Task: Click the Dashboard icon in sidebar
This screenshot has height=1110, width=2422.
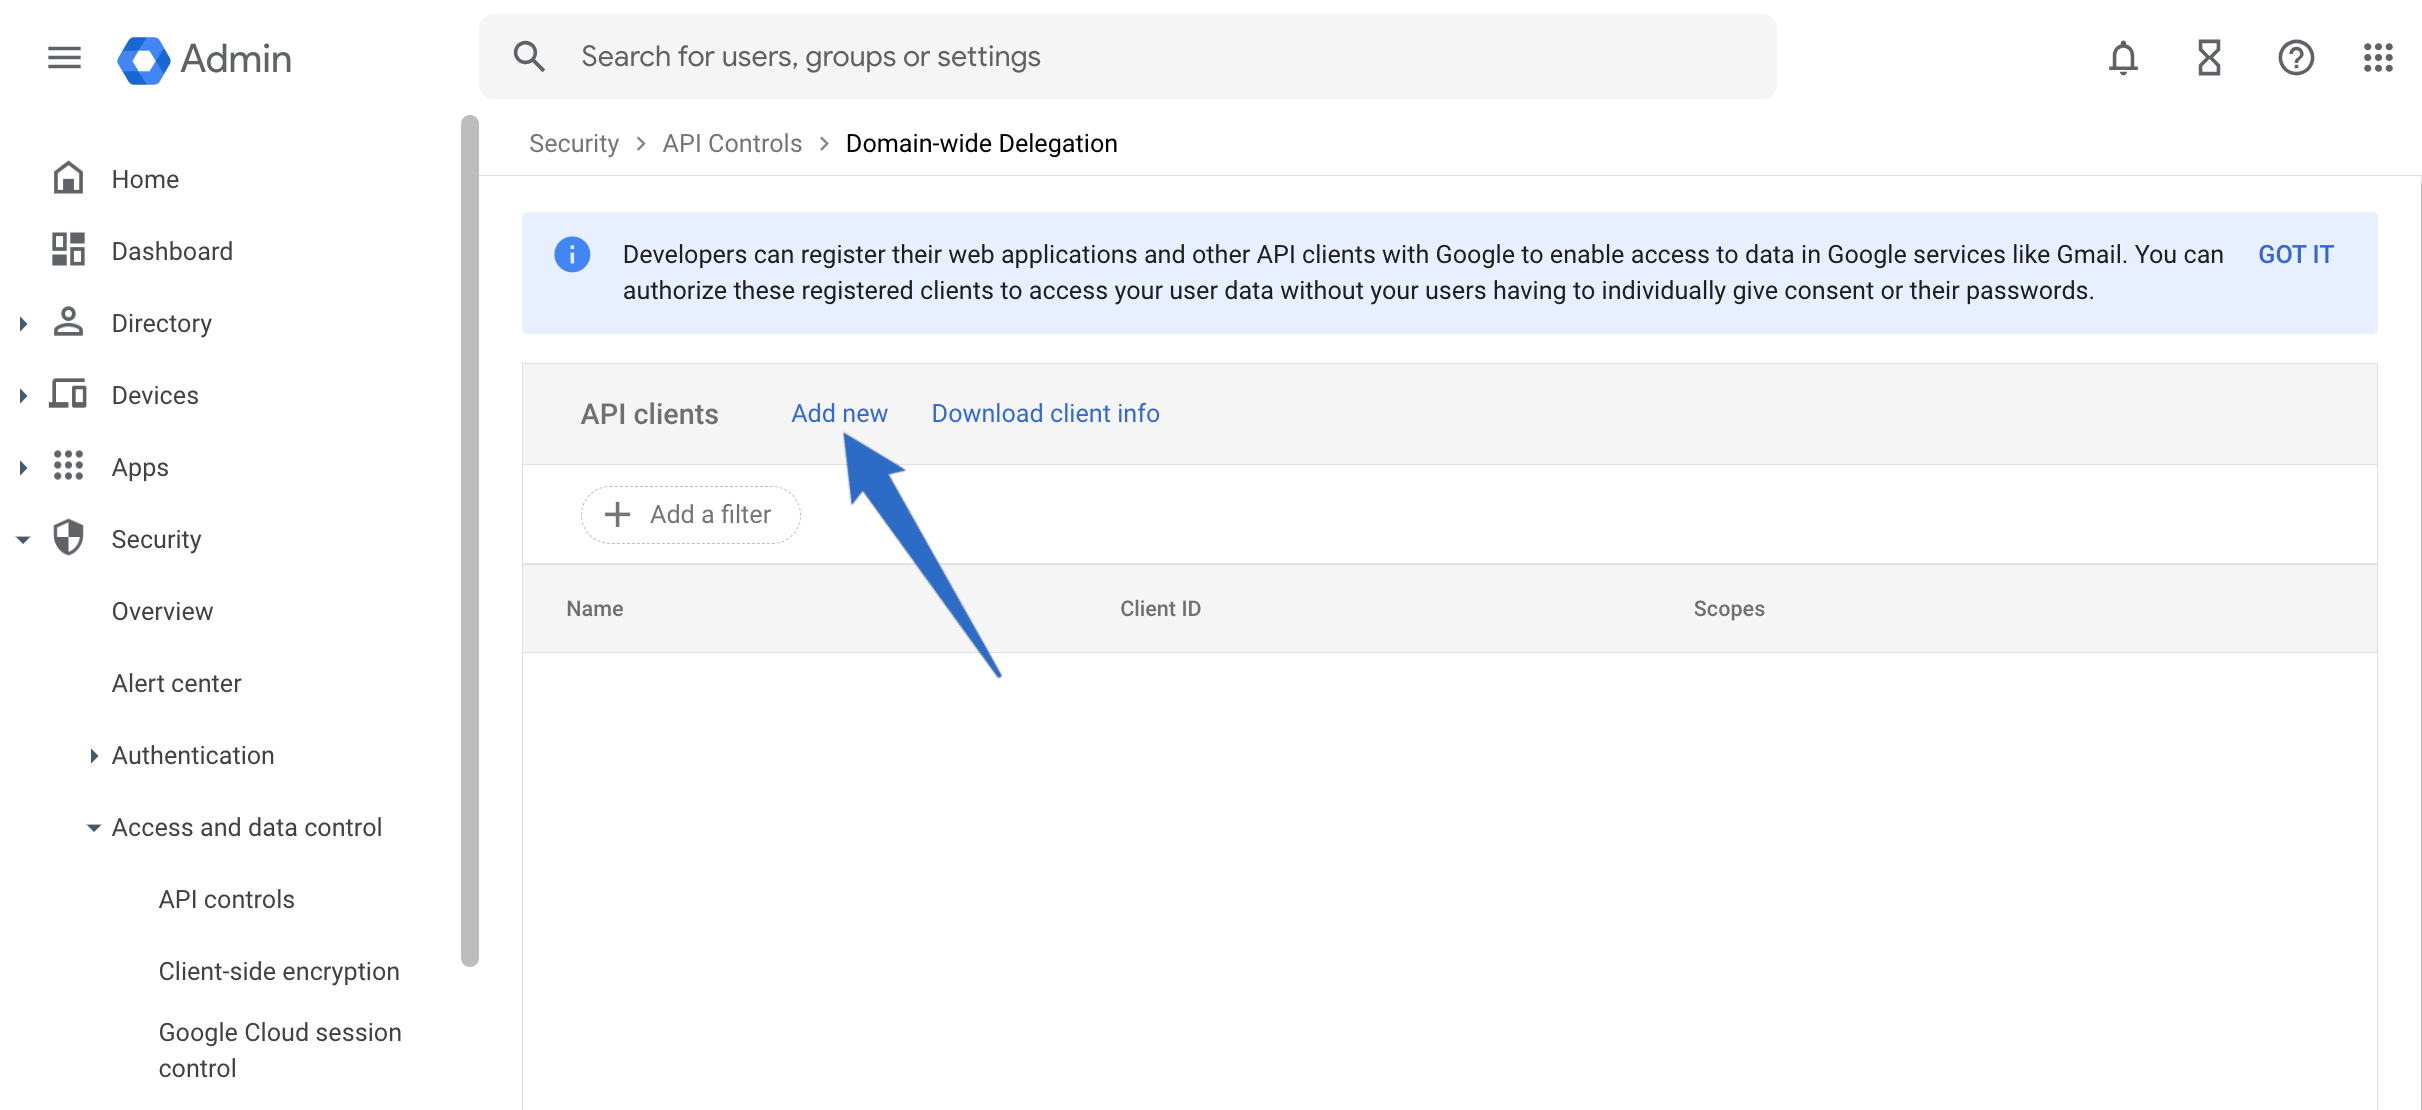Action: click(x=68, y=250)
